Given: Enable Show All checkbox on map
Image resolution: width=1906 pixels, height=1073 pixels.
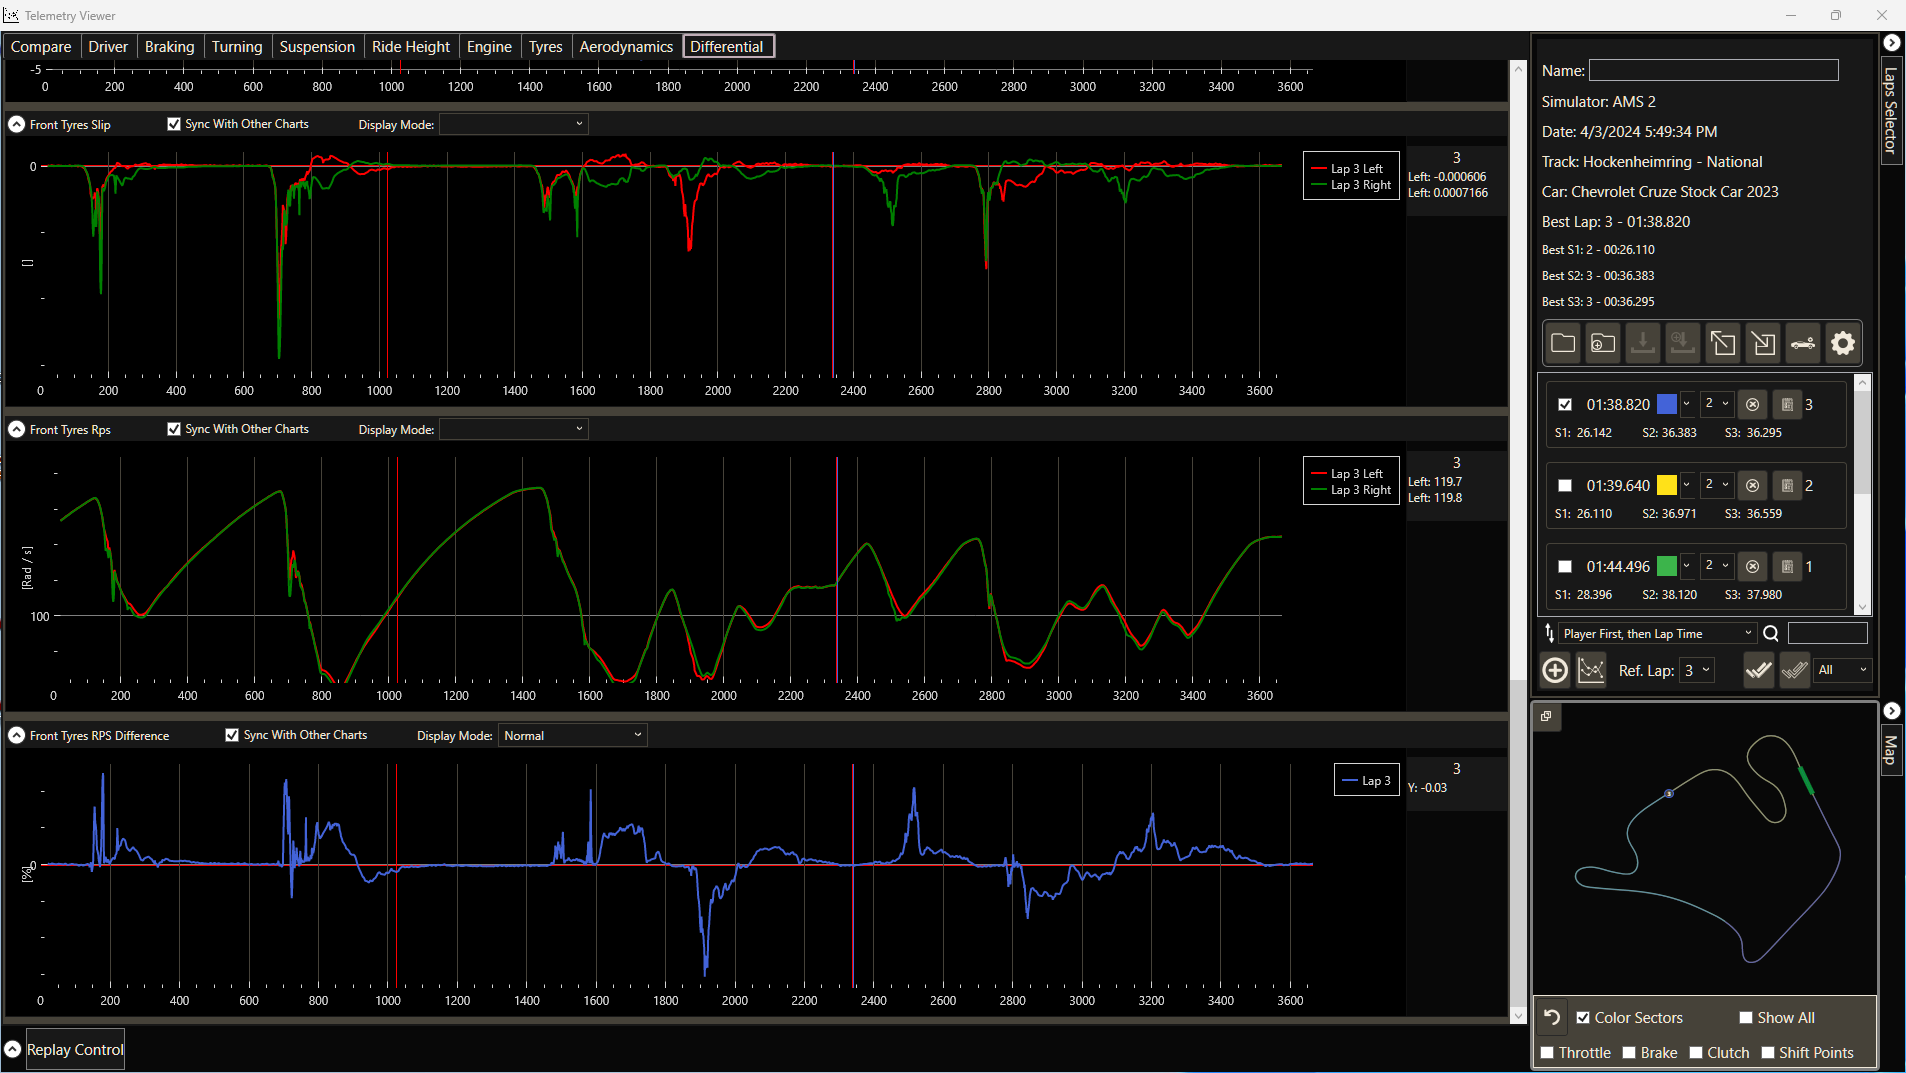Looking at the screenshot, I should coord(1746,1018).
